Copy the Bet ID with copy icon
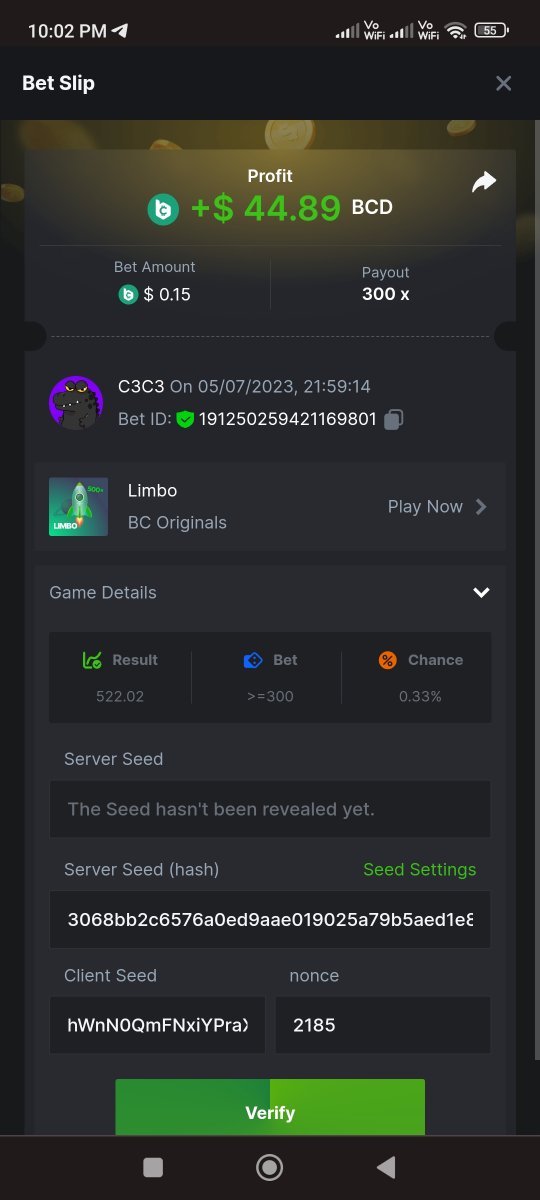540x1200 pixels. pos(393,419)
